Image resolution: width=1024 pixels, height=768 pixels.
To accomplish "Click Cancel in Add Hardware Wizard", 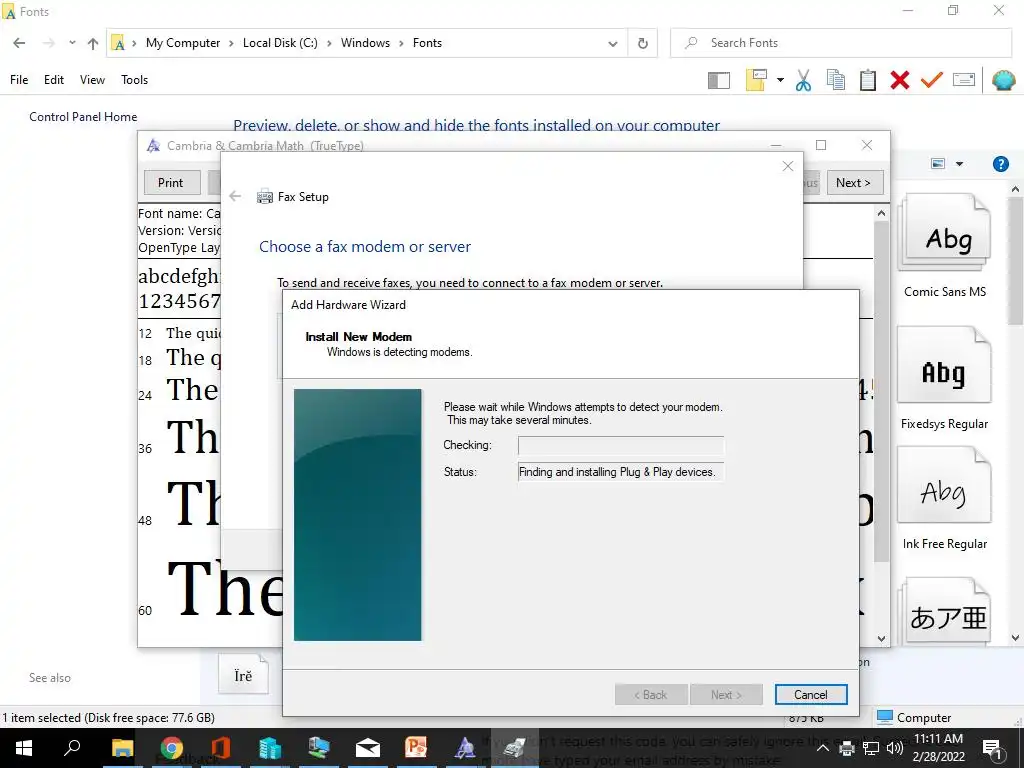I will [810, 695].
